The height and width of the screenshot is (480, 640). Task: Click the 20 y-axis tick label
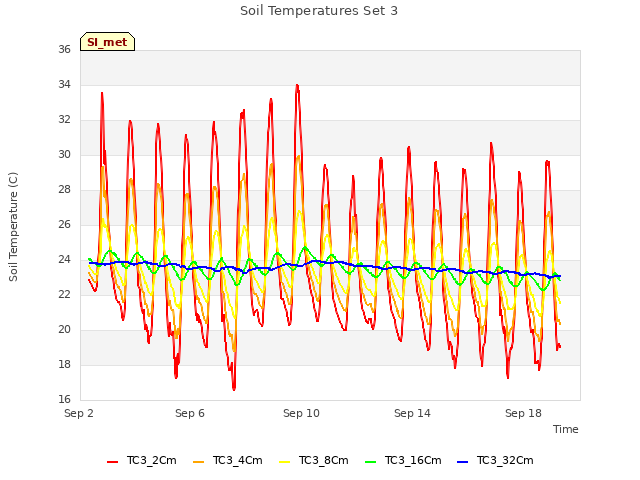point(64,329)
